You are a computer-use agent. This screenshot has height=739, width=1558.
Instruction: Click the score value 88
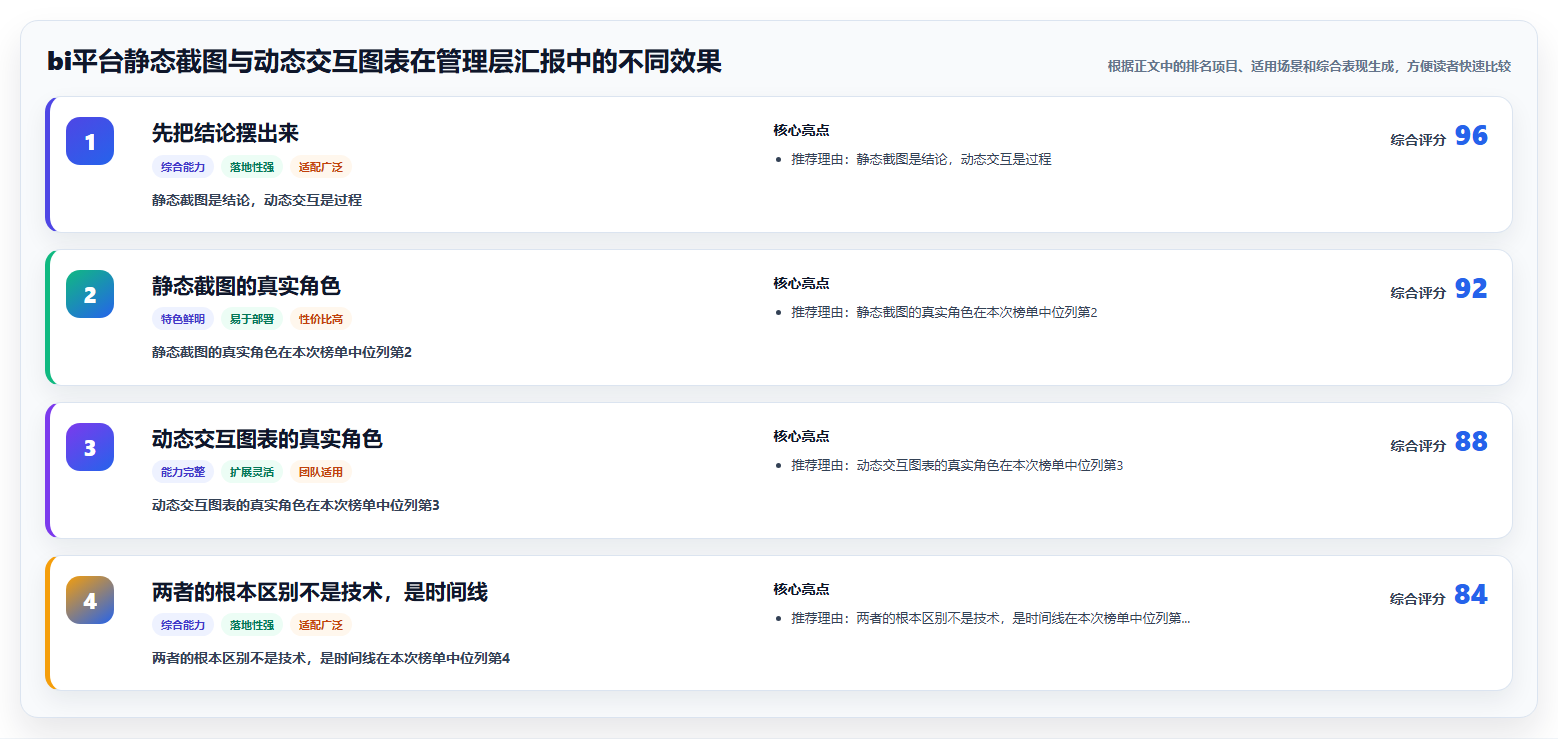[x=1471, y=442]
